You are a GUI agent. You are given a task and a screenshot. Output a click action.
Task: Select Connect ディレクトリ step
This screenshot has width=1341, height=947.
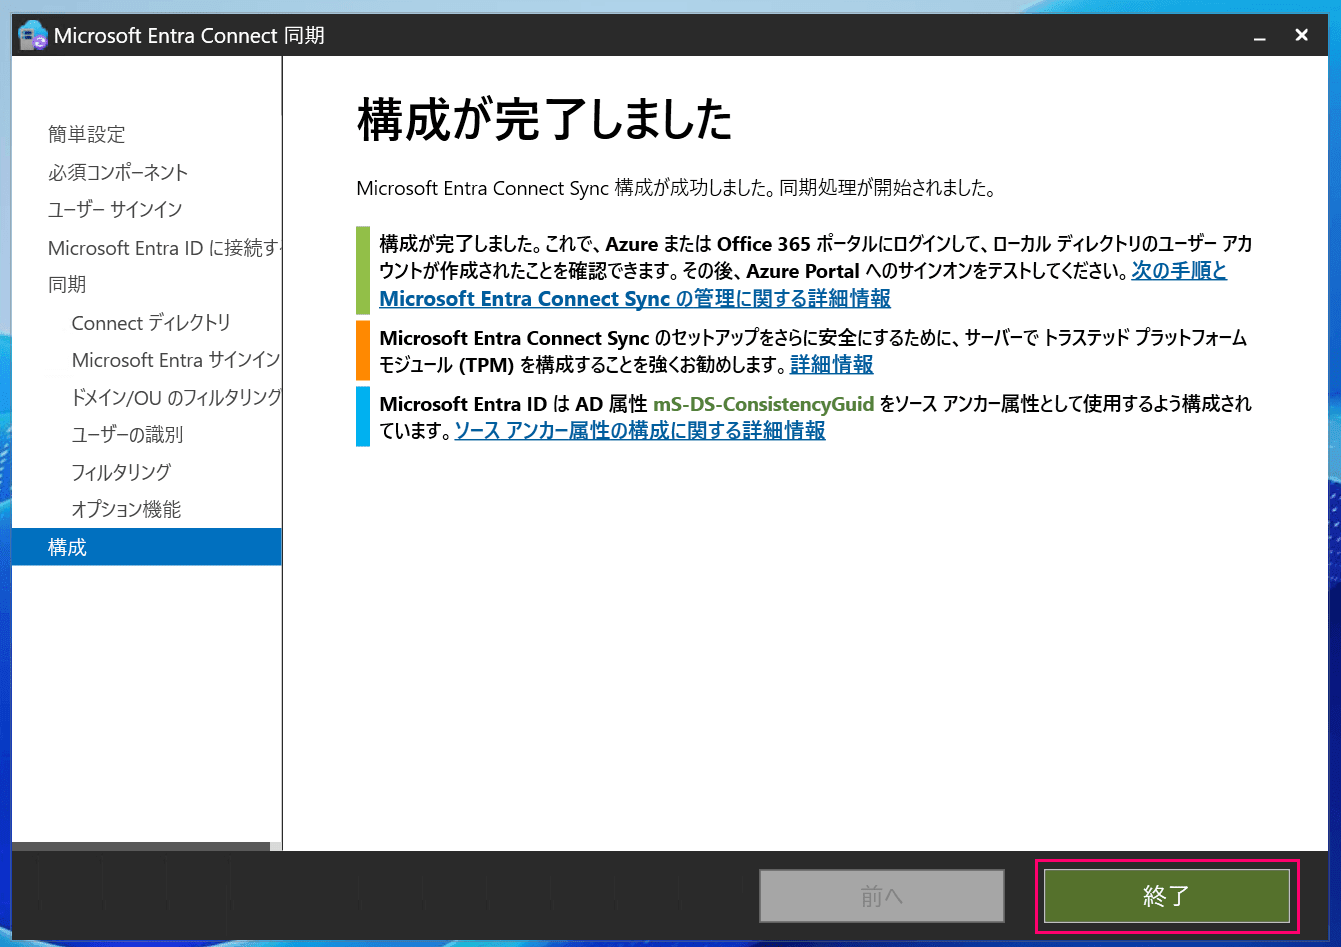click(x=151, y=322)
